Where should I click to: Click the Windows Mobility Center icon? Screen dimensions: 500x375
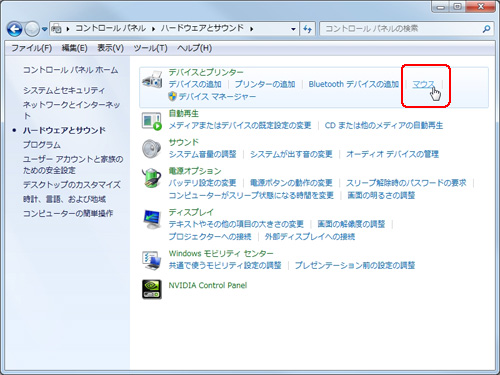pos(152,260)
